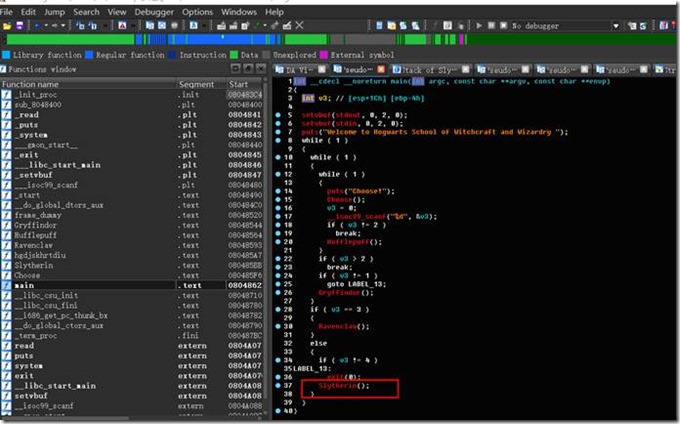
Task: Toggle breakpoint dot on line 30 Ravenclaw
Action: [x=278, y=326]
